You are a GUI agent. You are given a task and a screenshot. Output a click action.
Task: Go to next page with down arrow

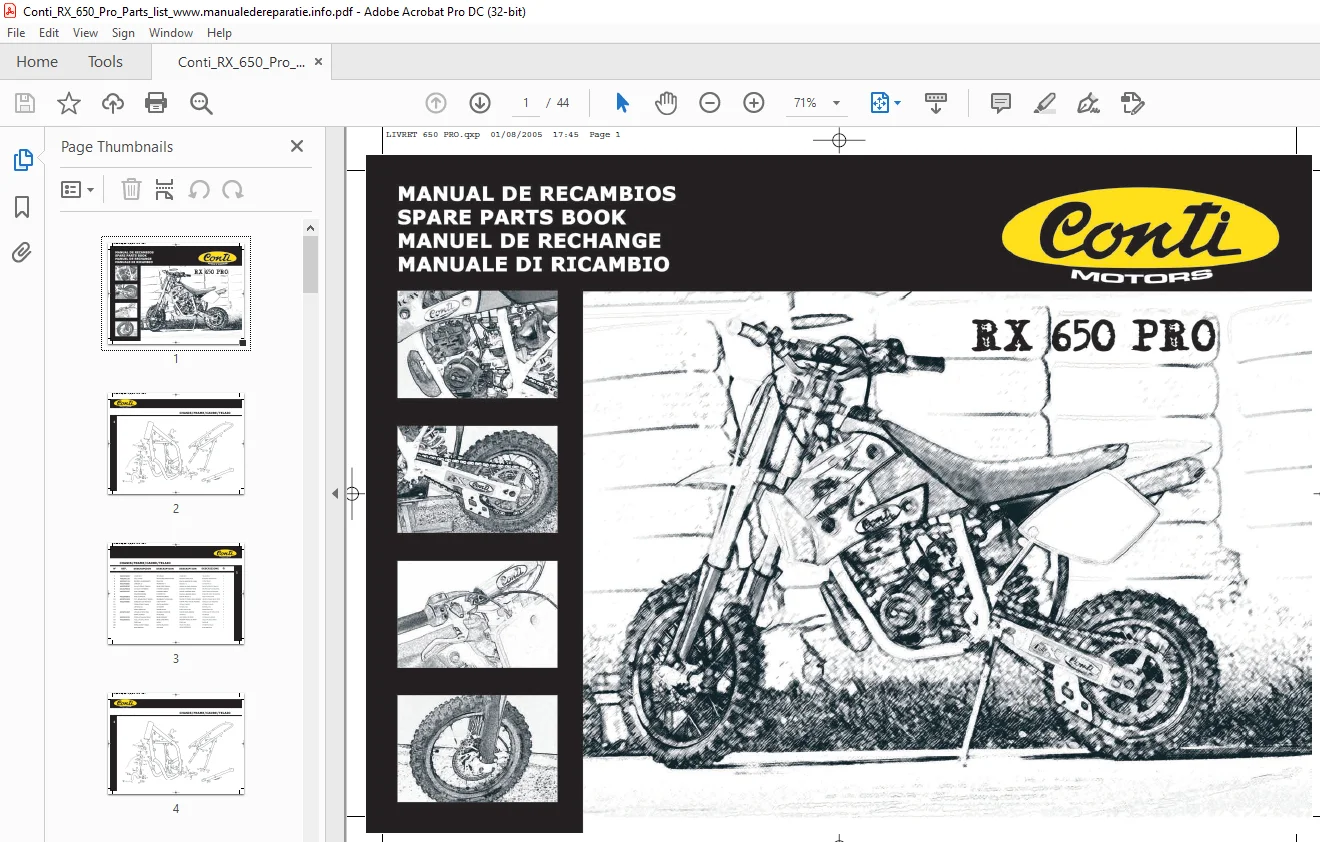point(480,103)
